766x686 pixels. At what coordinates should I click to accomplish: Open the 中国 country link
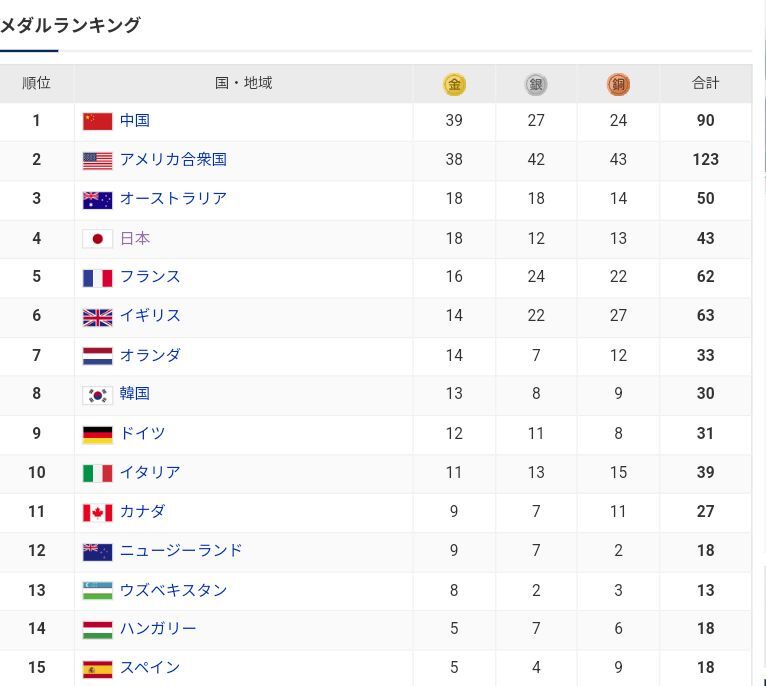(x=135, y=120)
